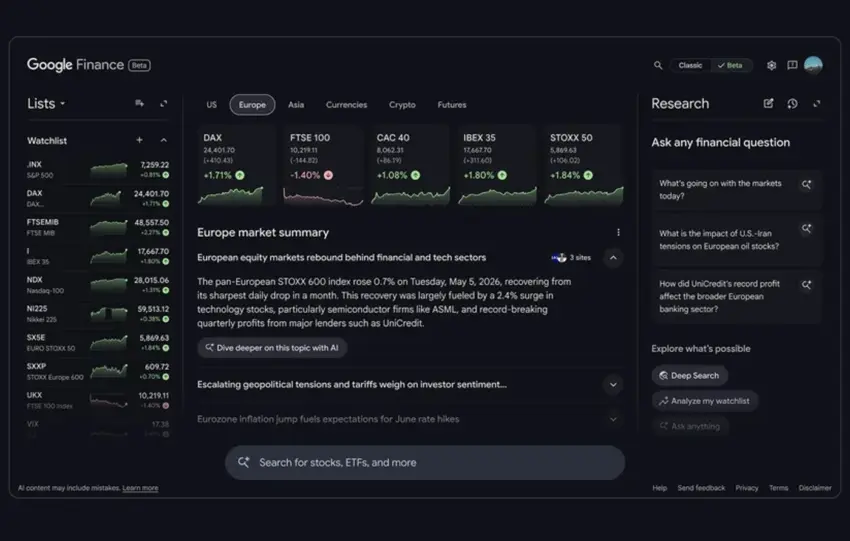Switch to the US markets tab

[211, 105]
